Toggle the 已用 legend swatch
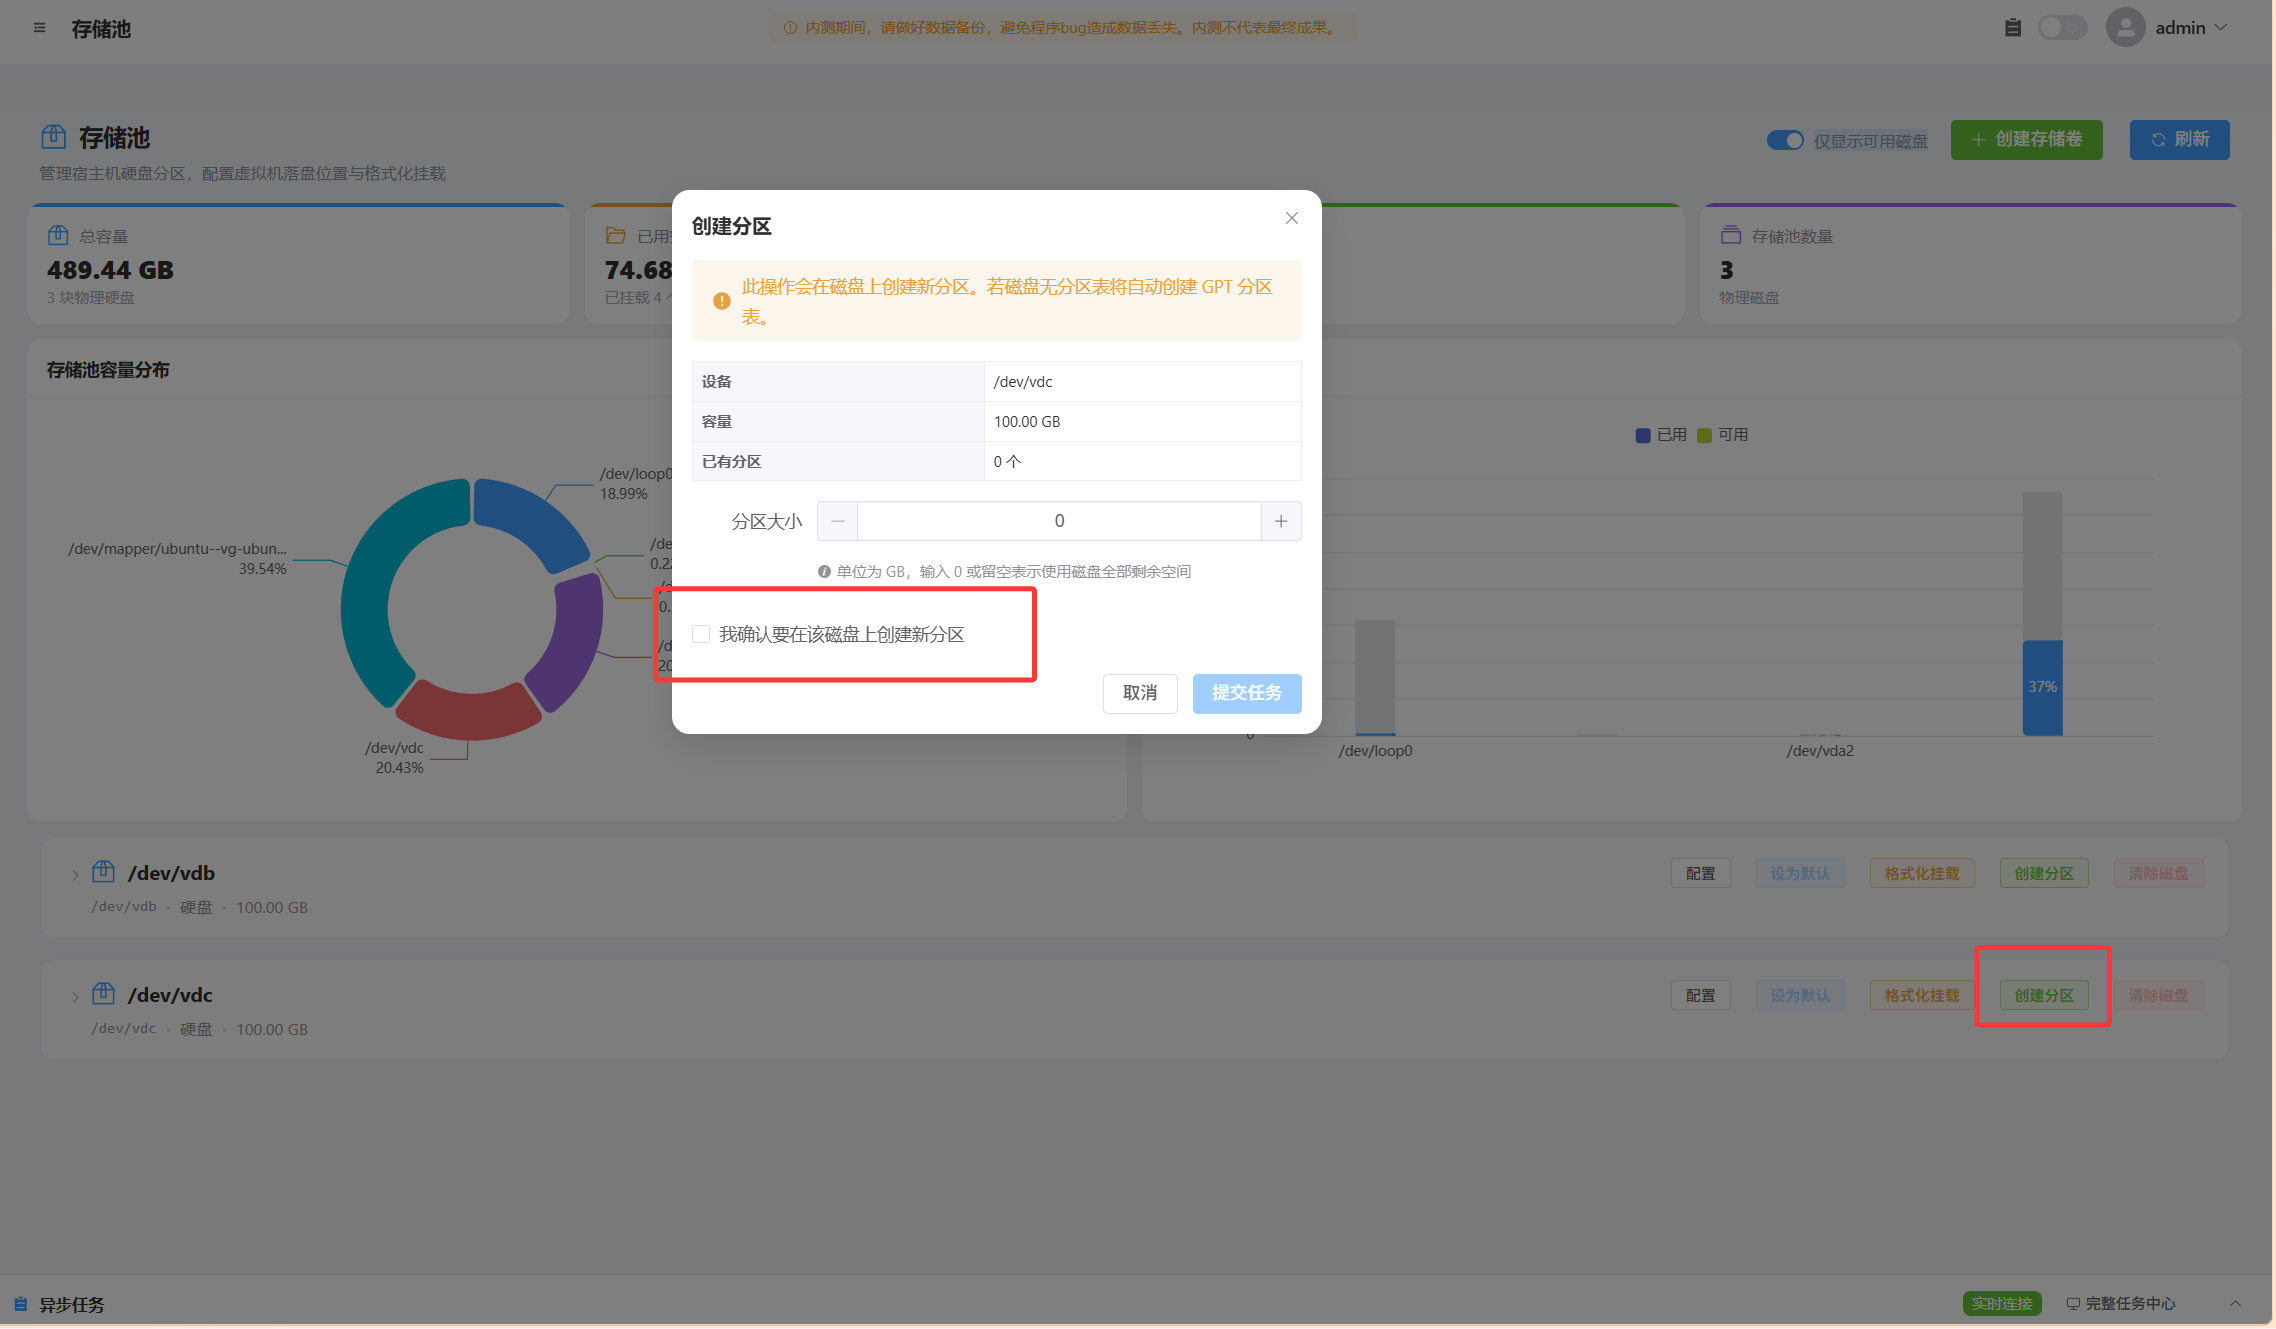Viewport: 2276px width, 1329px height. click(1643, 436)
